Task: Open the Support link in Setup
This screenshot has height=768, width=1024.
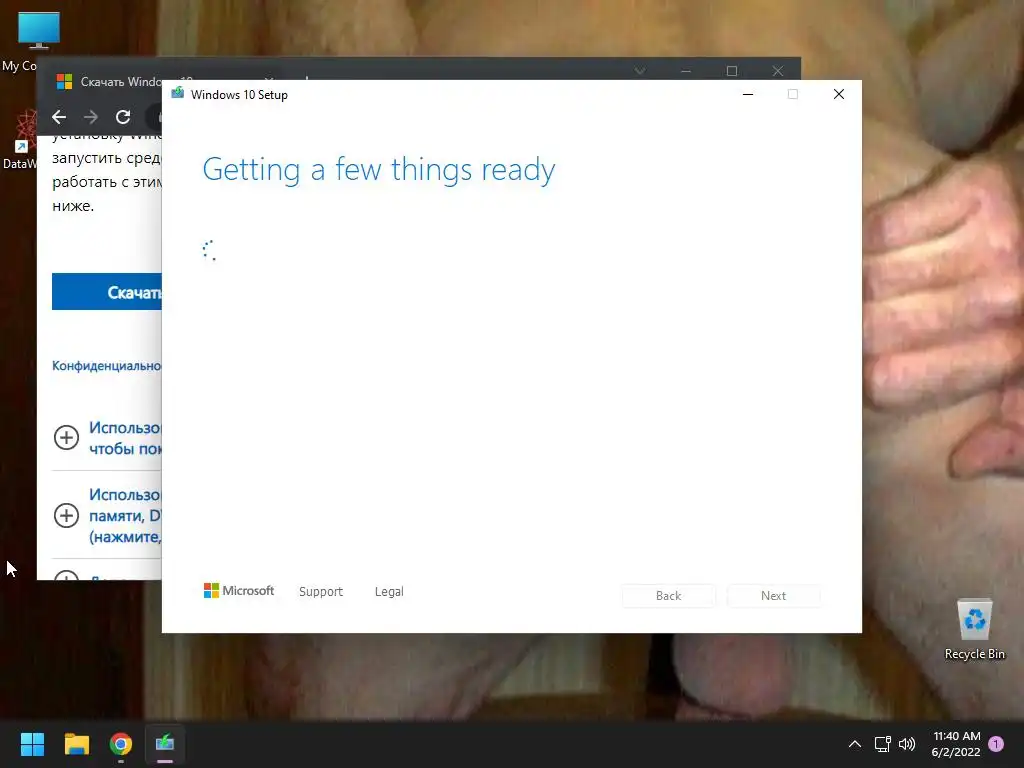Action: click(321, 592)
